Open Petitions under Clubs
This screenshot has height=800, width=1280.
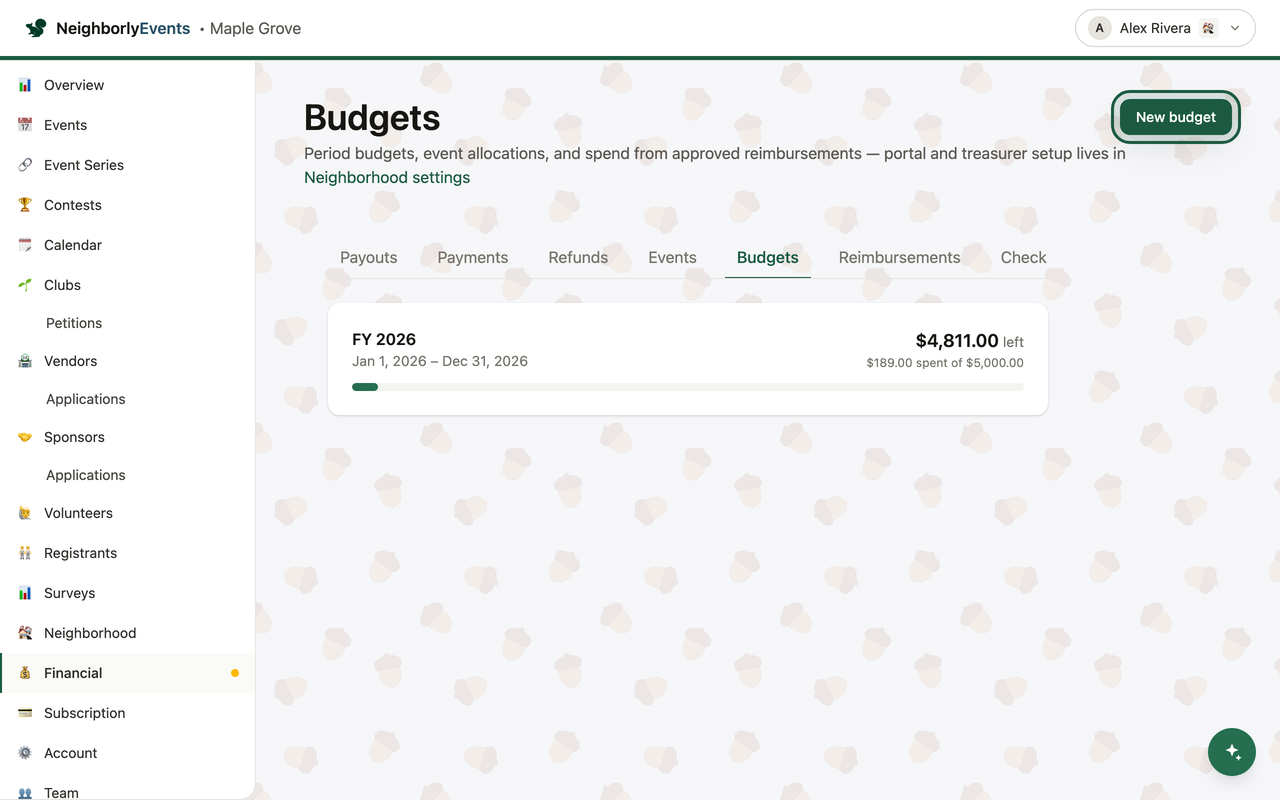tap(74, 323)
